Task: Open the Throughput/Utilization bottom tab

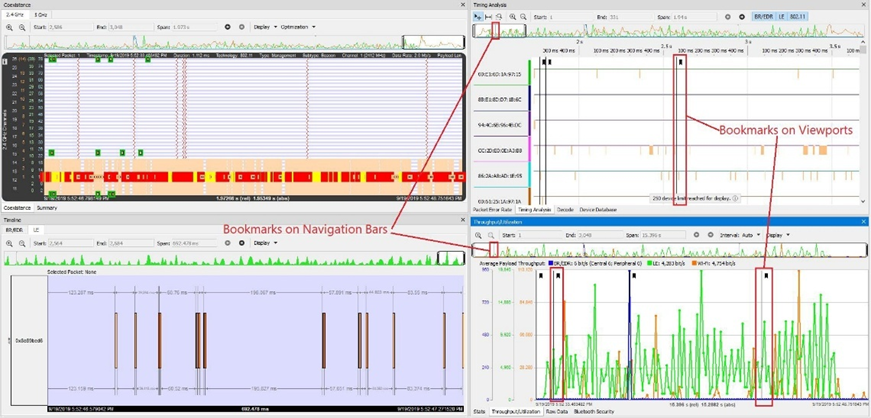Action: [x=515, y=412]
